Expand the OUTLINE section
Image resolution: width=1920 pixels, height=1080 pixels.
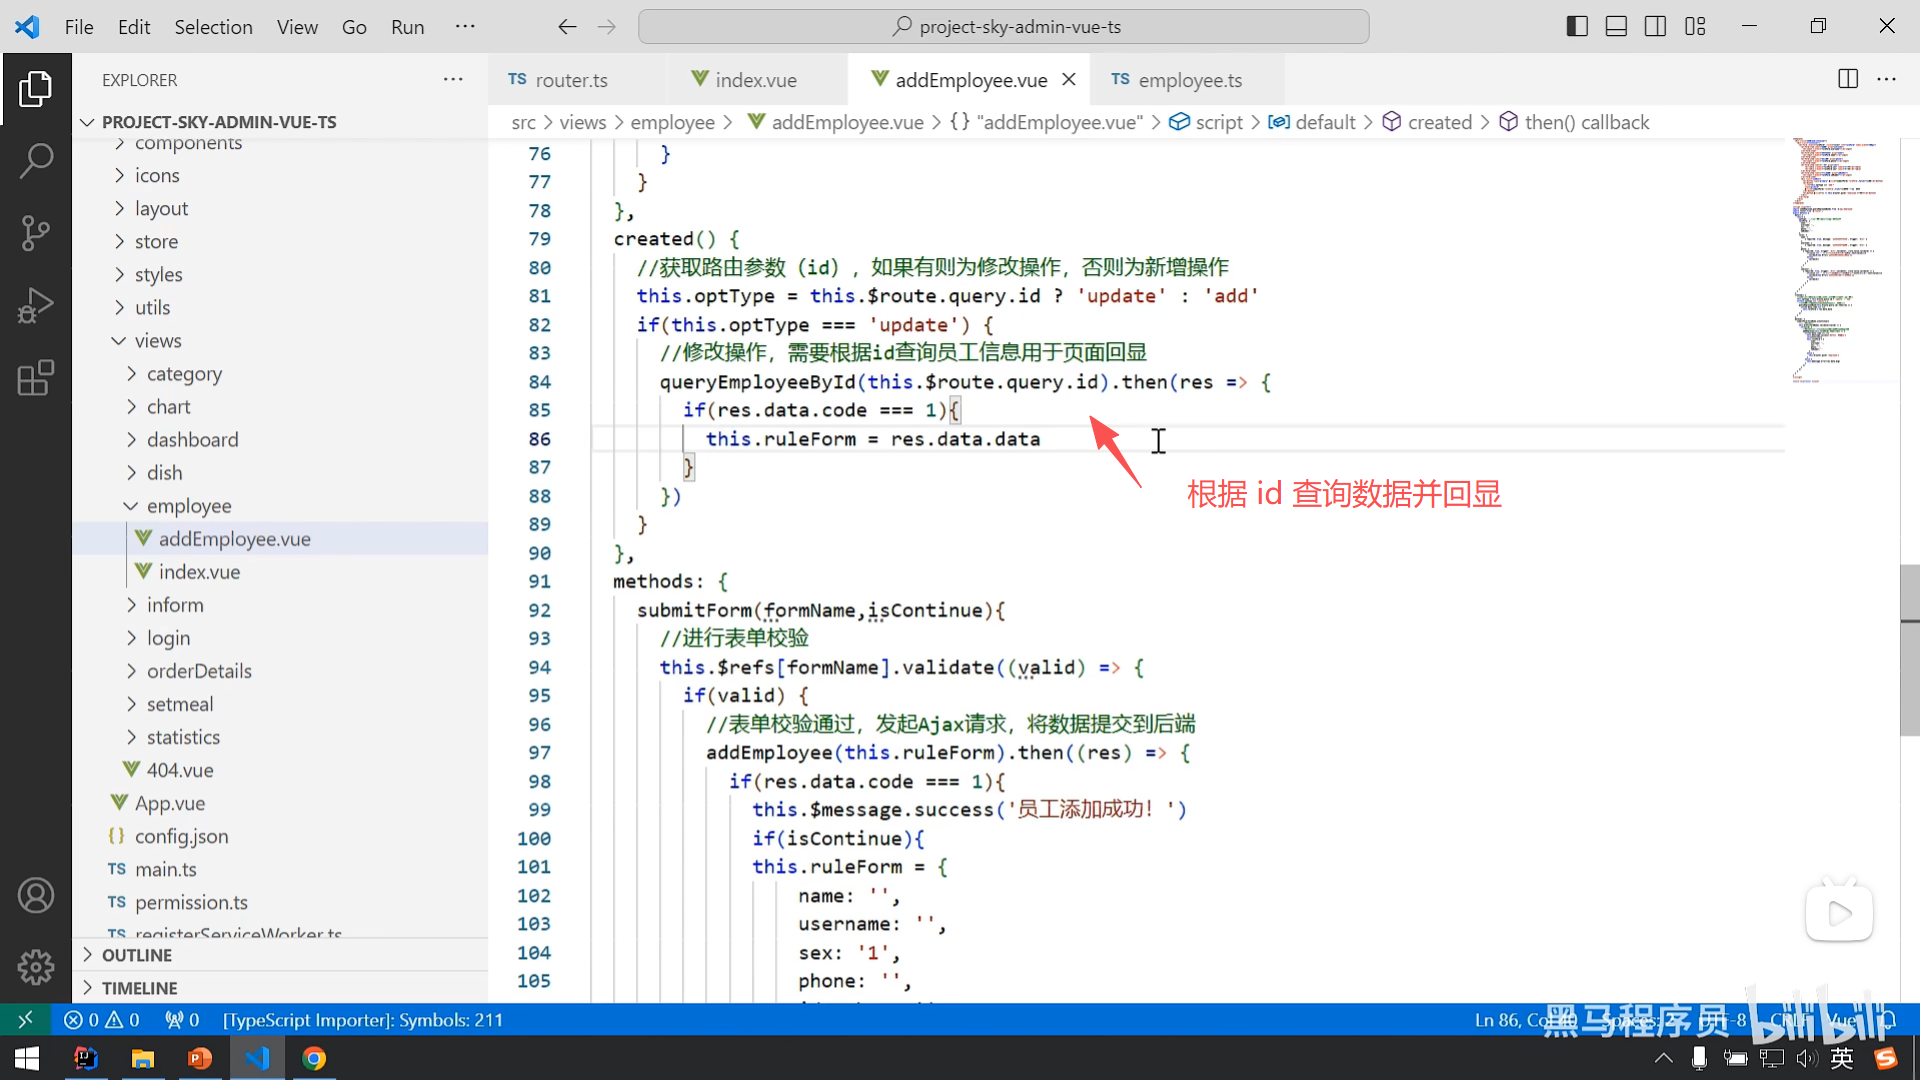tap(137, 955)
